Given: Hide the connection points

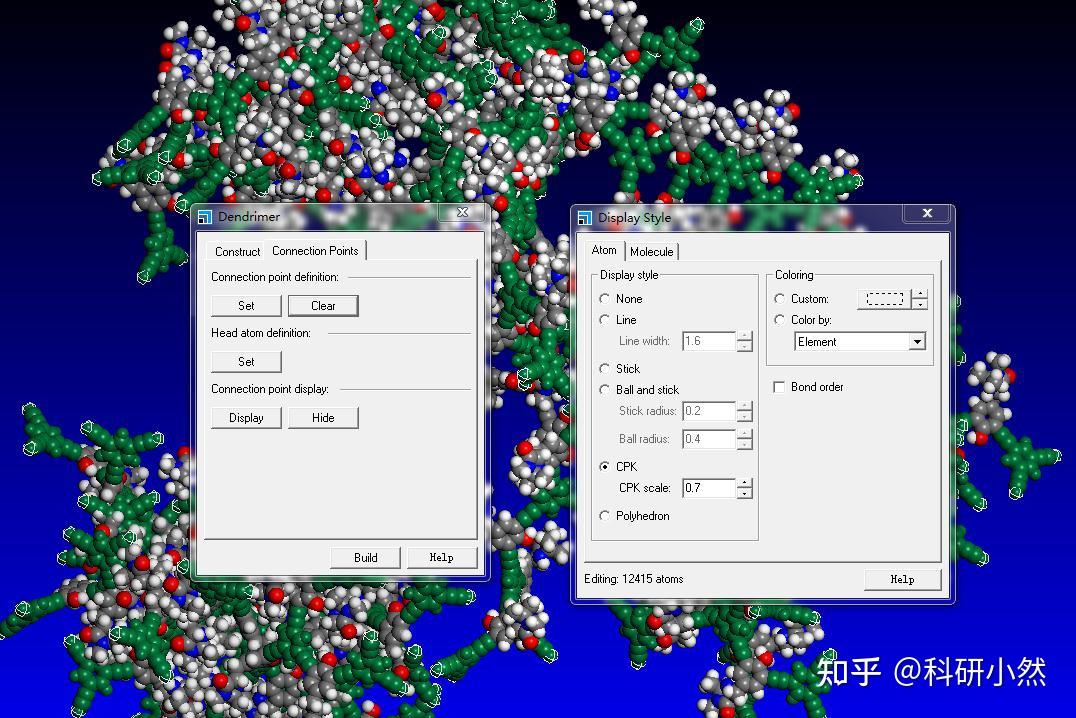Looking at the screenshot, I should [x=323, y=417].
